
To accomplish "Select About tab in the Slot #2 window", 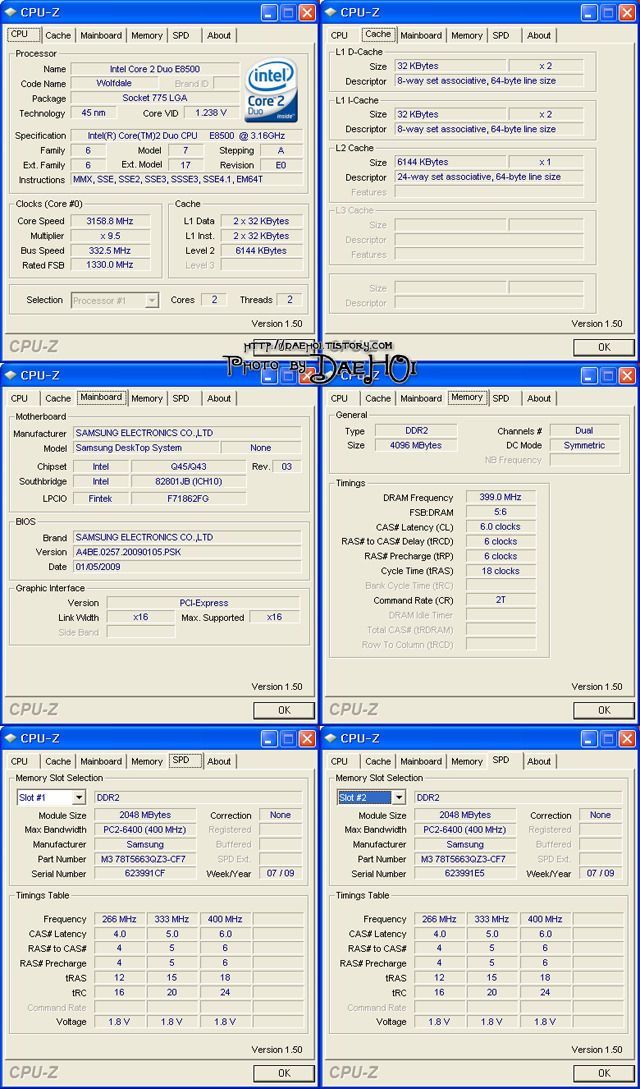I will pyautogui.click(x=539, y=762).
